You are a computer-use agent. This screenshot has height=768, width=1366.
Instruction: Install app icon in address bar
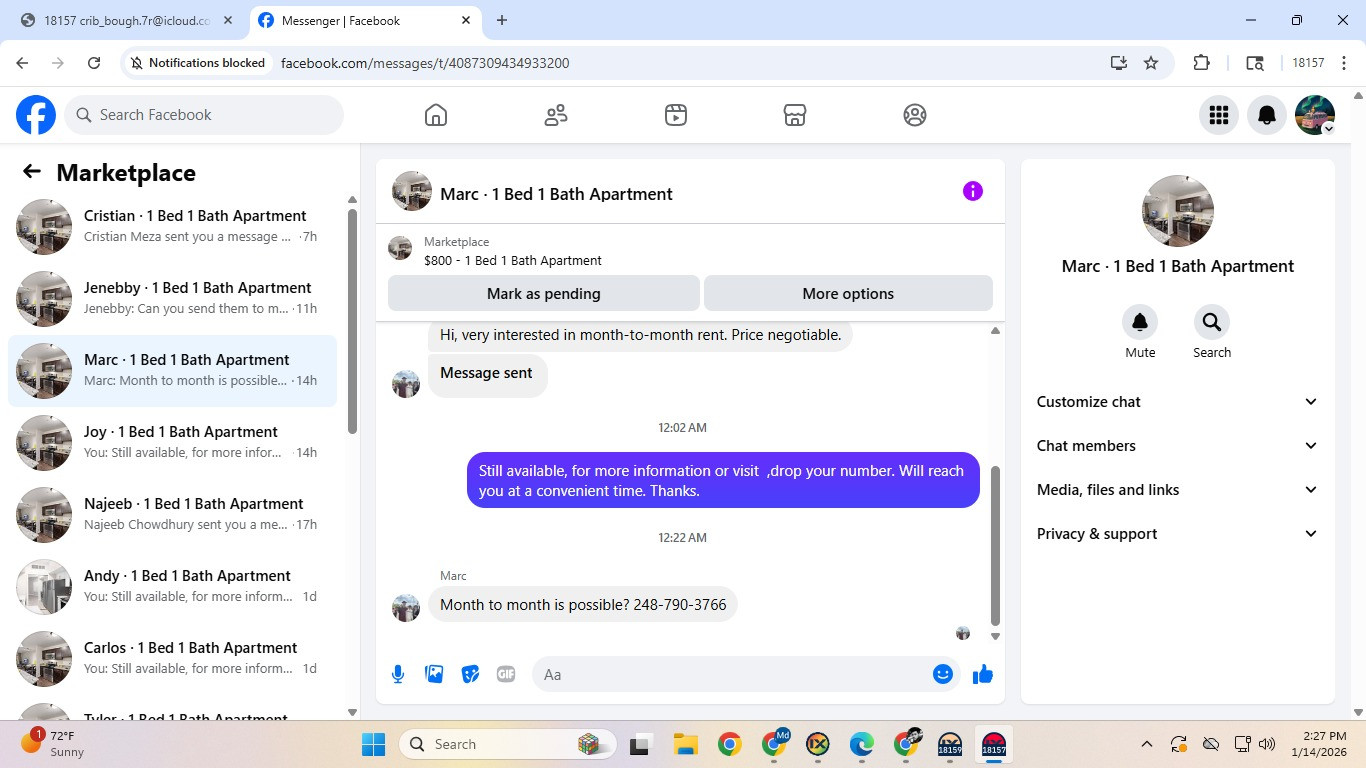pyautogui.click(x=1119, y=63)
